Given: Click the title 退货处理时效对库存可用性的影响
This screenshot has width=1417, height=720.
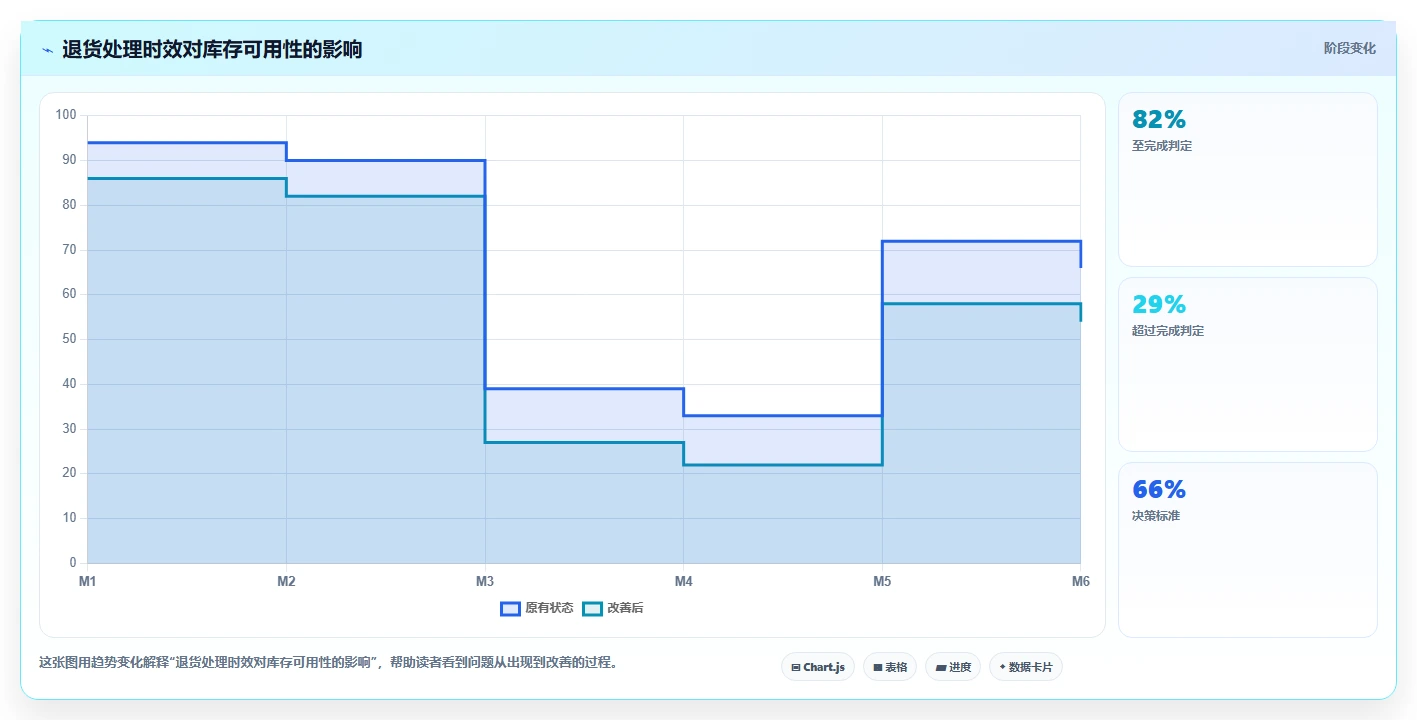Looking at the screenshot, I should click(212, 50).
